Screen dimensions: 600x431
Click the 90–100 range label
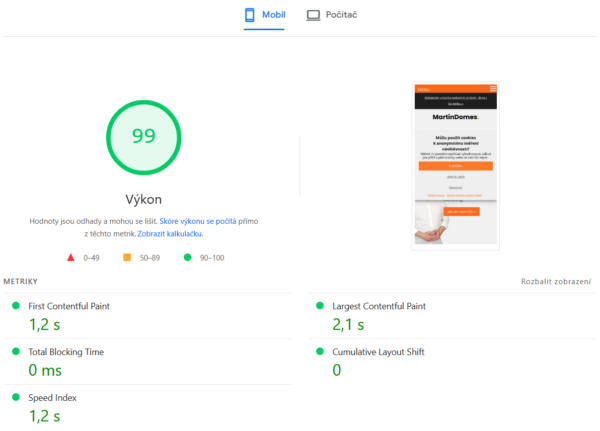(x=212, y=258)
